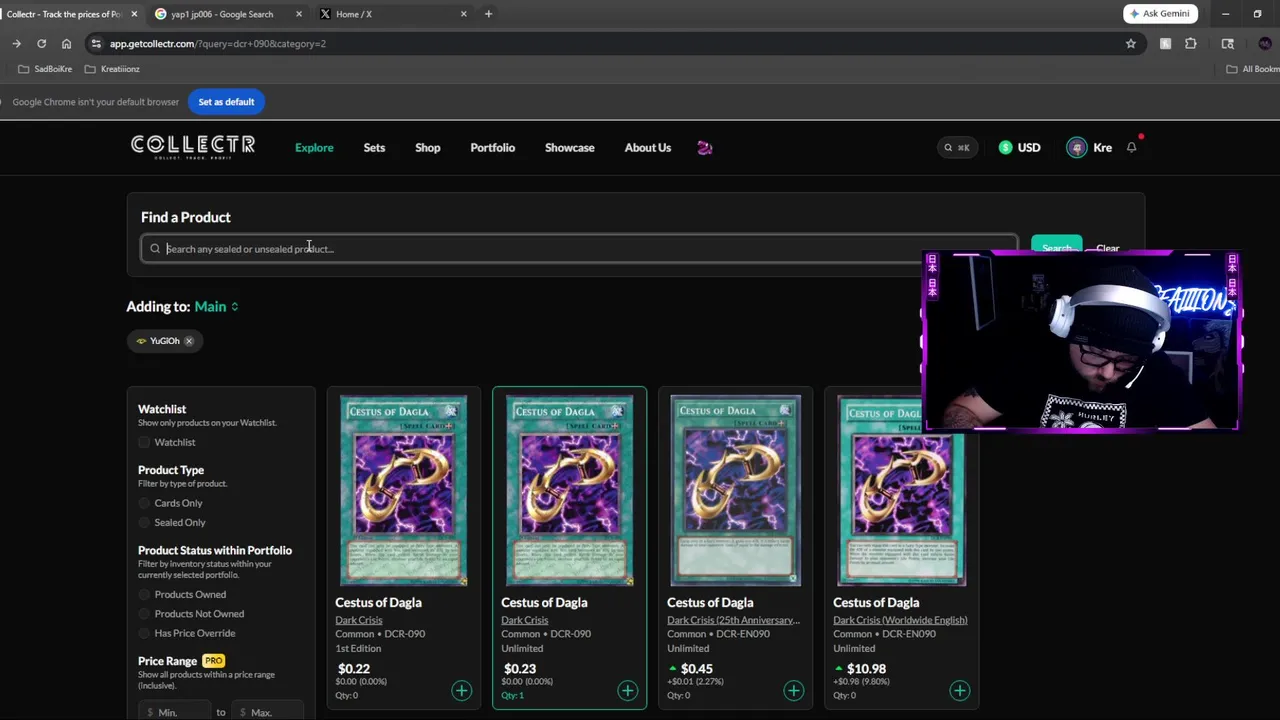Add the DCR-090 1st Edition card with plus
The width and height of the screenshot is (1280, 720).
461,690
